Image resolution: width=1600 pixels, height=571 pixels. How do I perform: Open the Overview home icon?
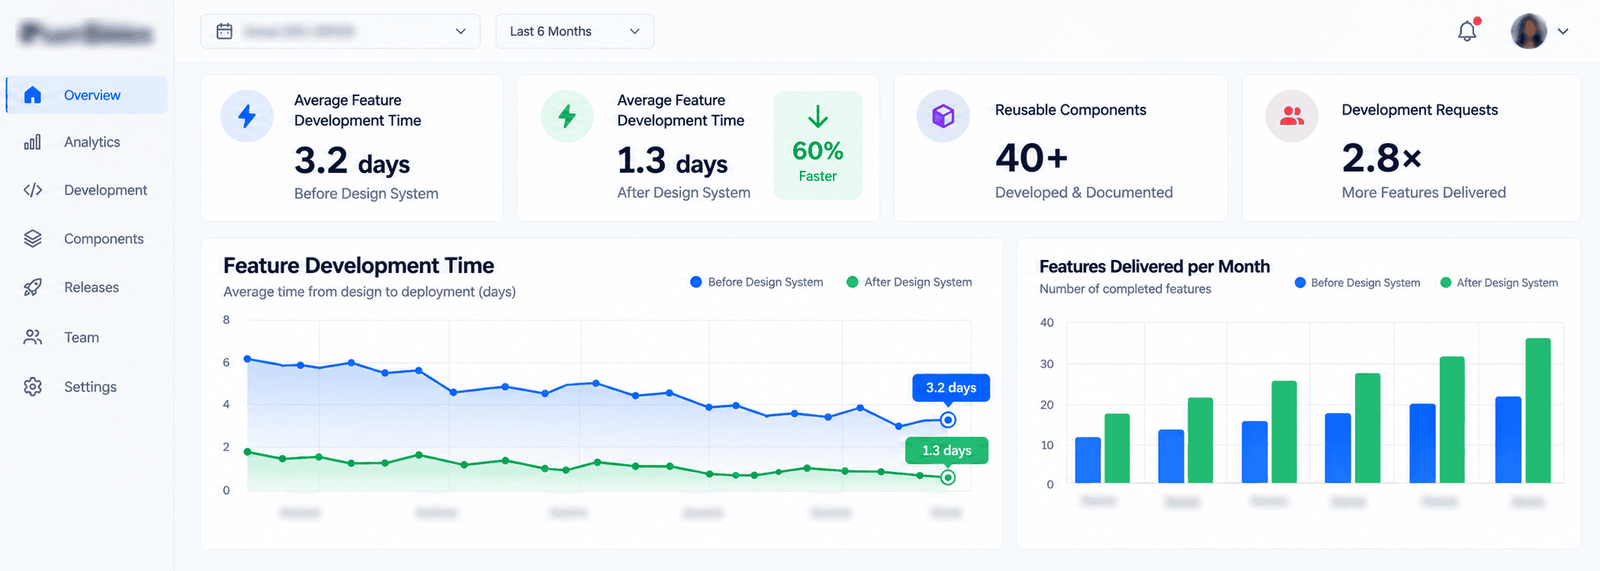pos(33,95)
